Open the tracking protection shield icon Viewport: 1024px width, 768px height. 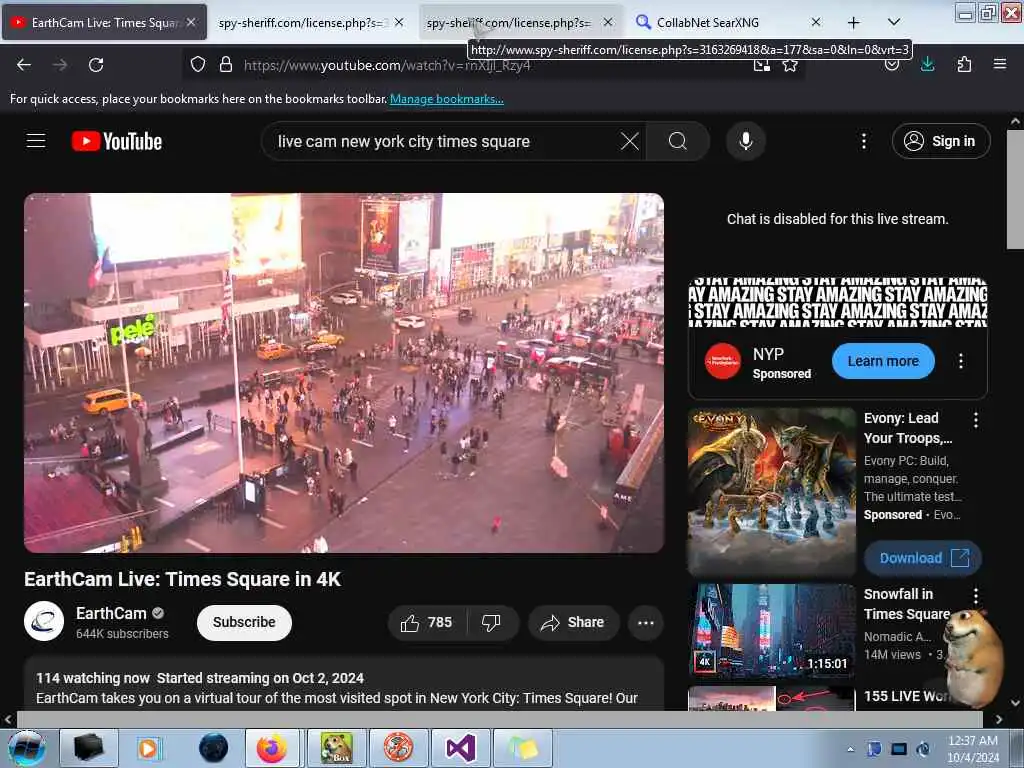coord(198,64)
